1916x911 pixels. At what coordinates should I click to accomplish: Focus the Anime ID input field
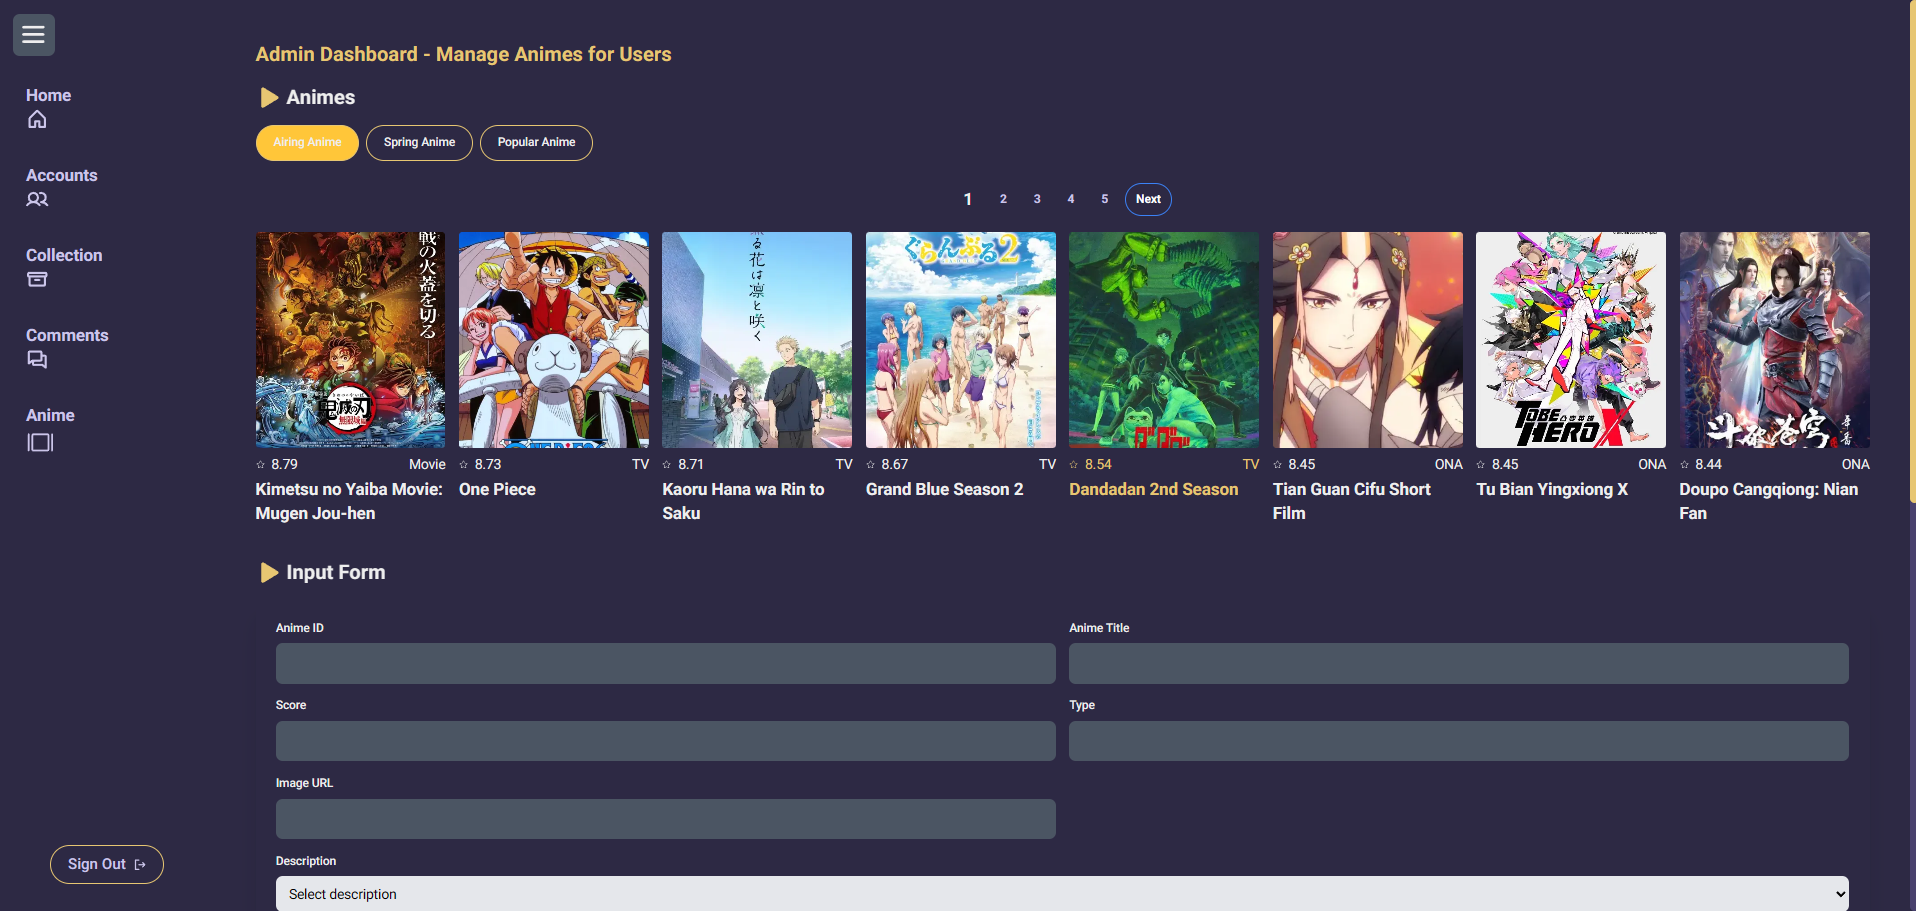[x=666, y=664]
